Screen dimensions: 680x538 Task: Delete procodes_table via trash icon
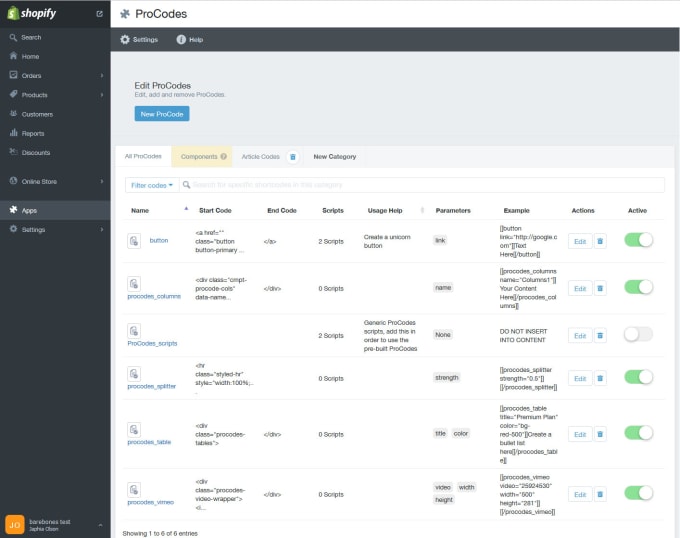(x=600, y=434)
